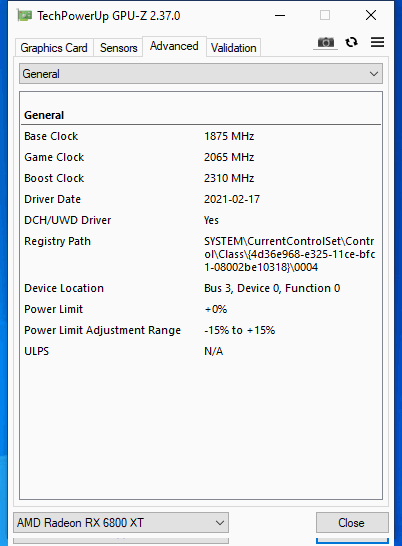Click the GPU-Z app icon in title bar
The height and width of the screenshot is (546, 402).
click(24, 16)
